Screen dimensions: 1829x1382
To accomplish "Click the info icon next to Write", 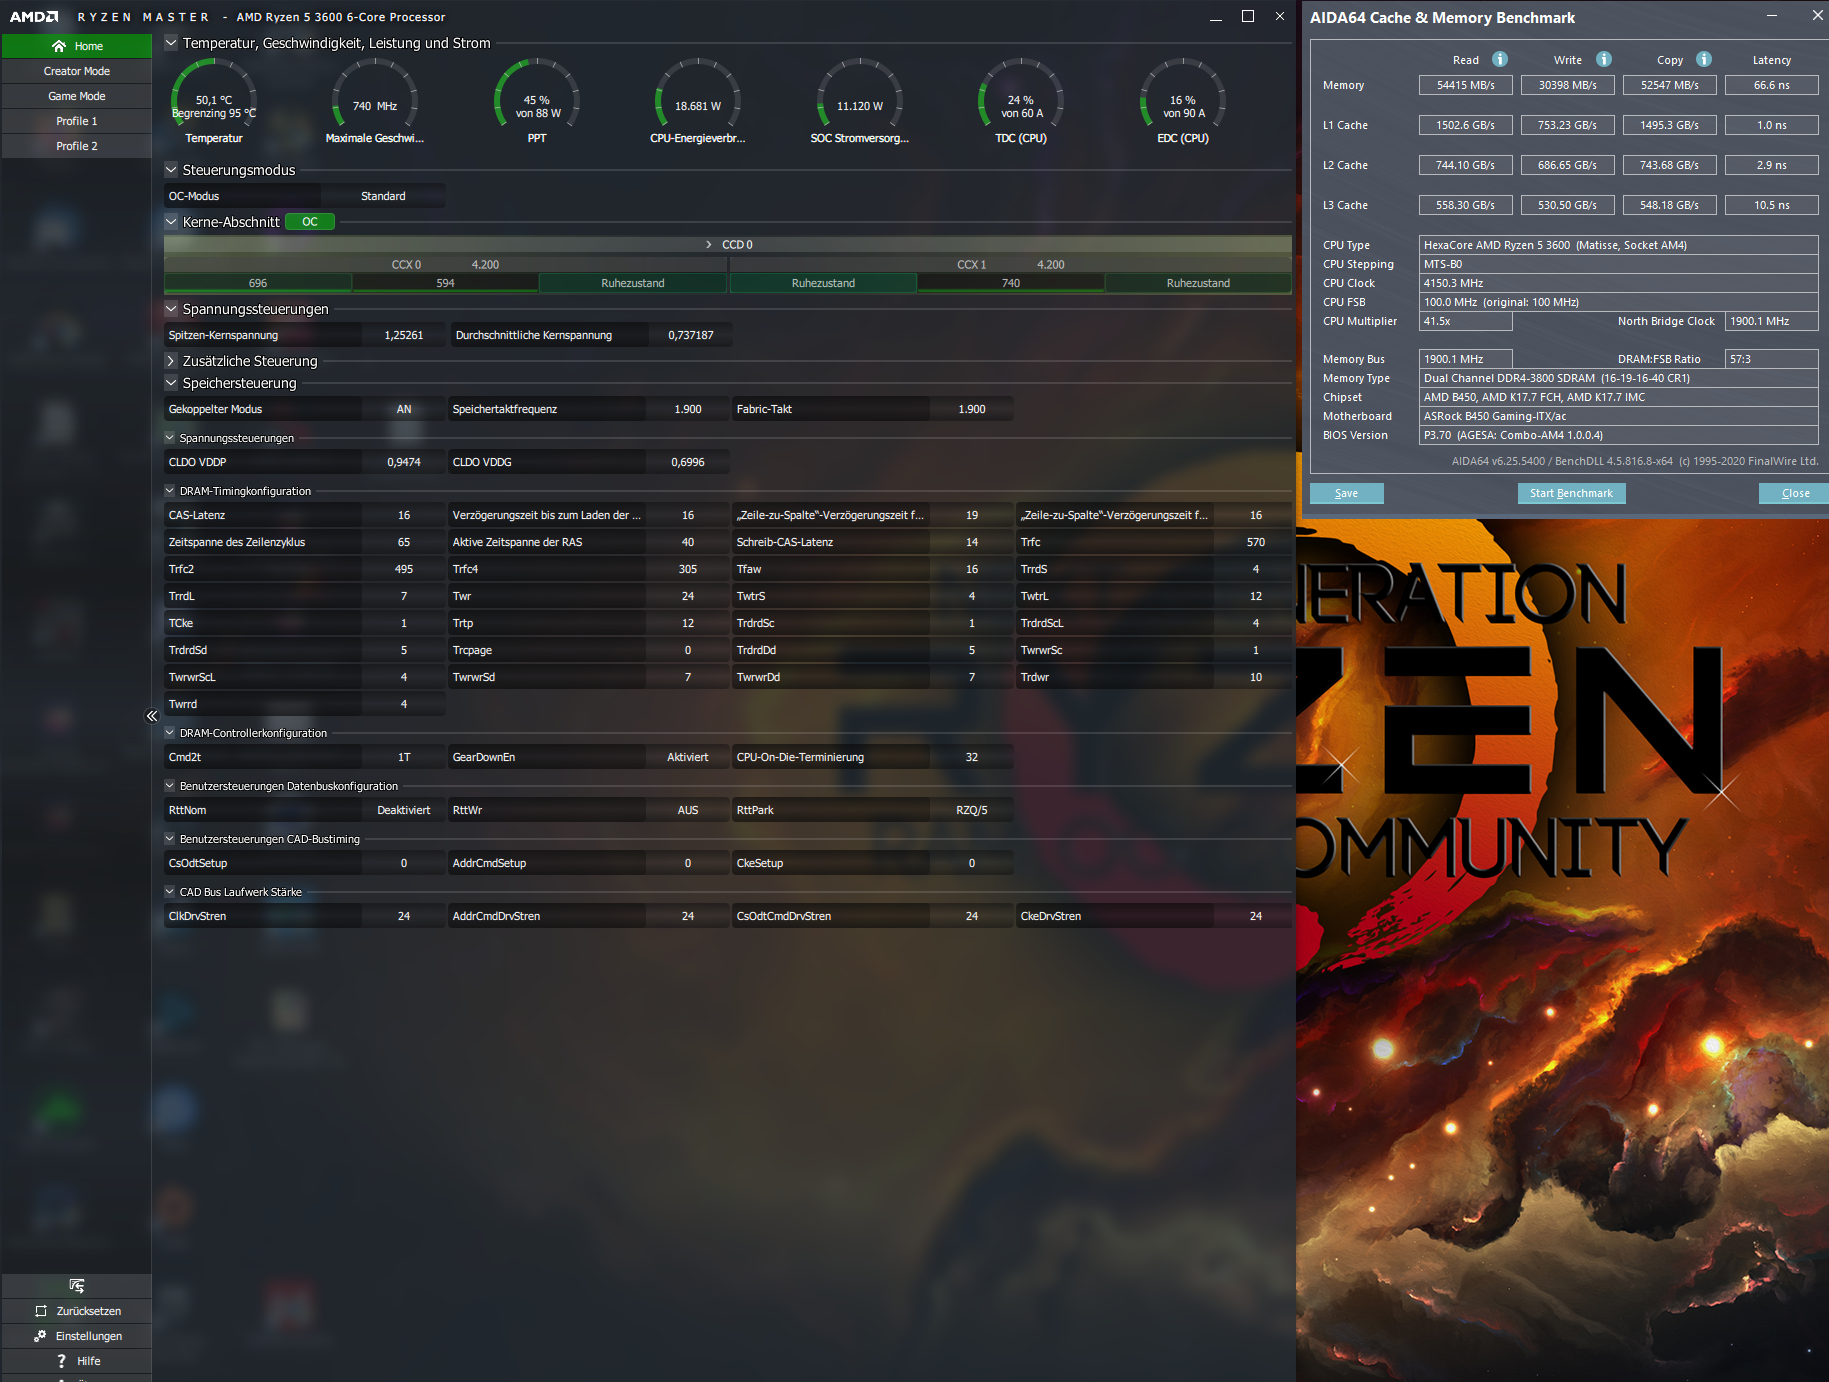I will pyautogui.click(x=1604, y=59).
